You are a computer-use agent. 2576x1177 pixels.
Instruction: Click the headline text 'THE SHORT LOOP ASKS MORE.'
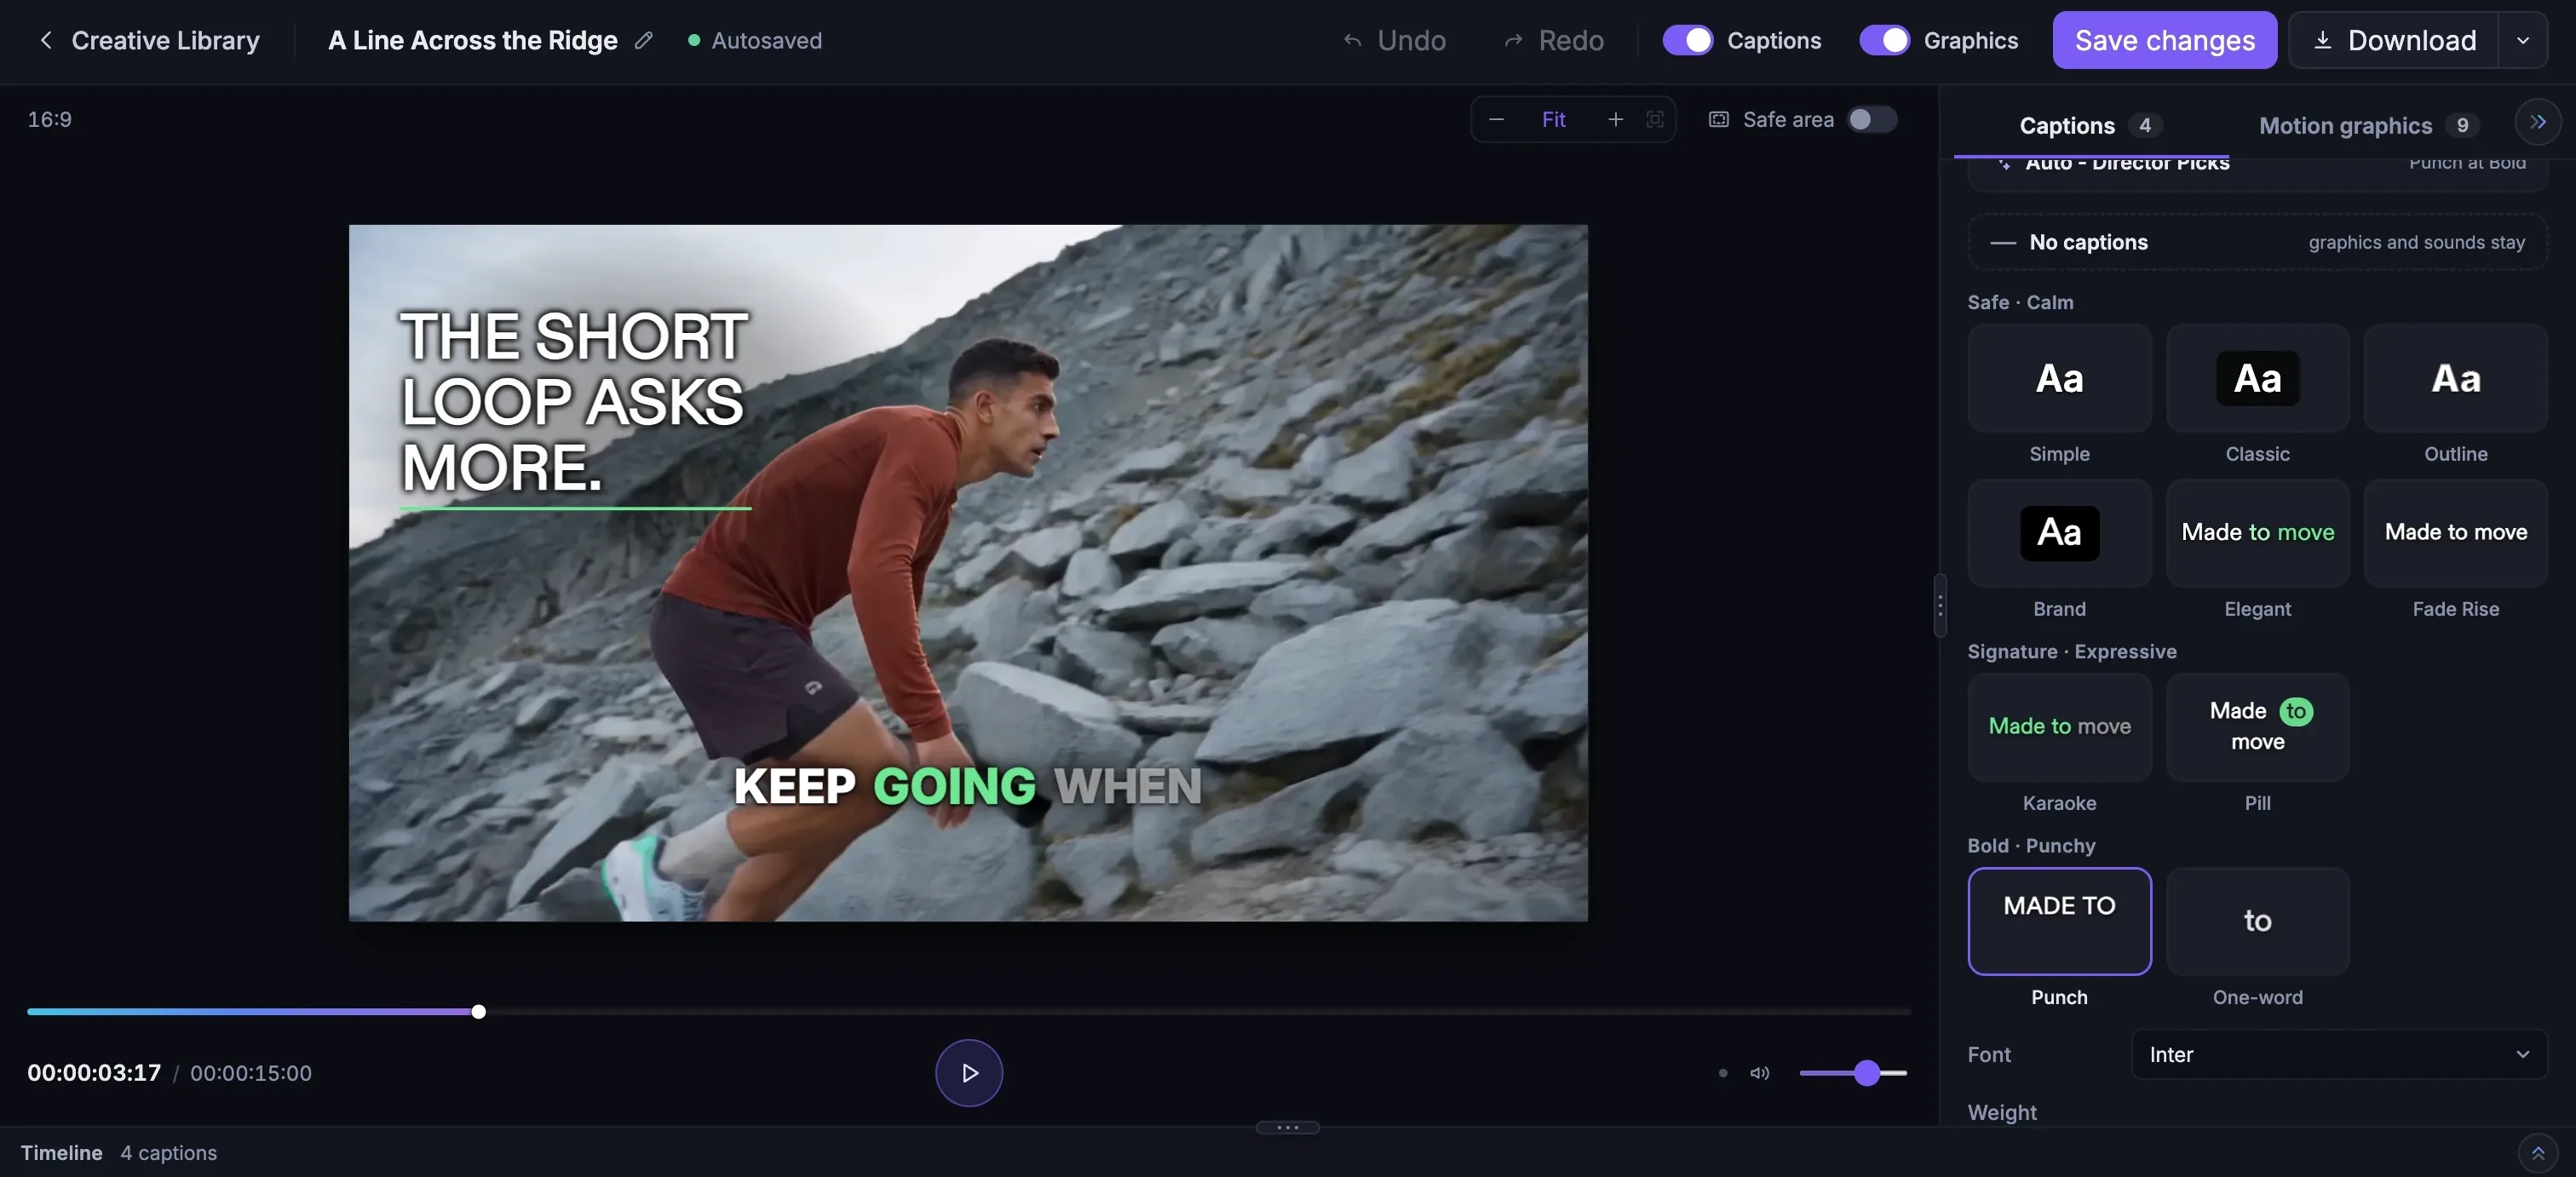point(573,402)
